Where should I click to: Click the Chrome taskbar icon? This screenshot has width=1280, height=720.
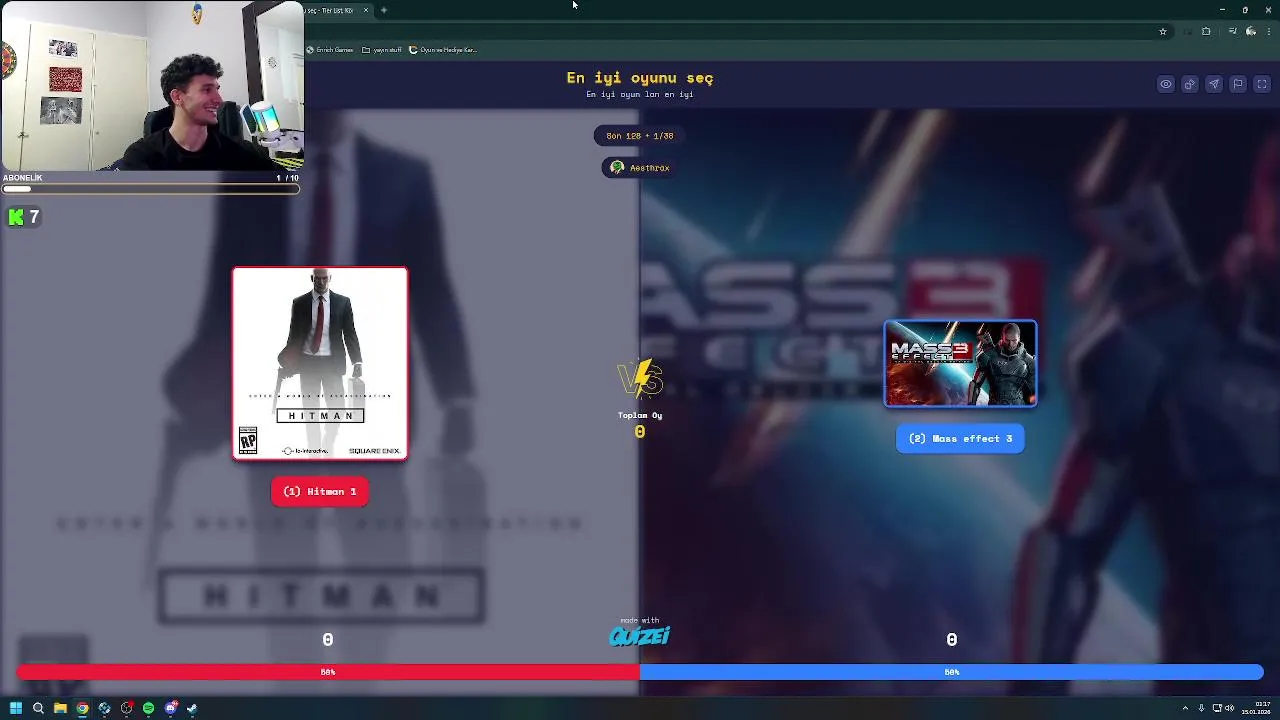(x=82, y=708)
